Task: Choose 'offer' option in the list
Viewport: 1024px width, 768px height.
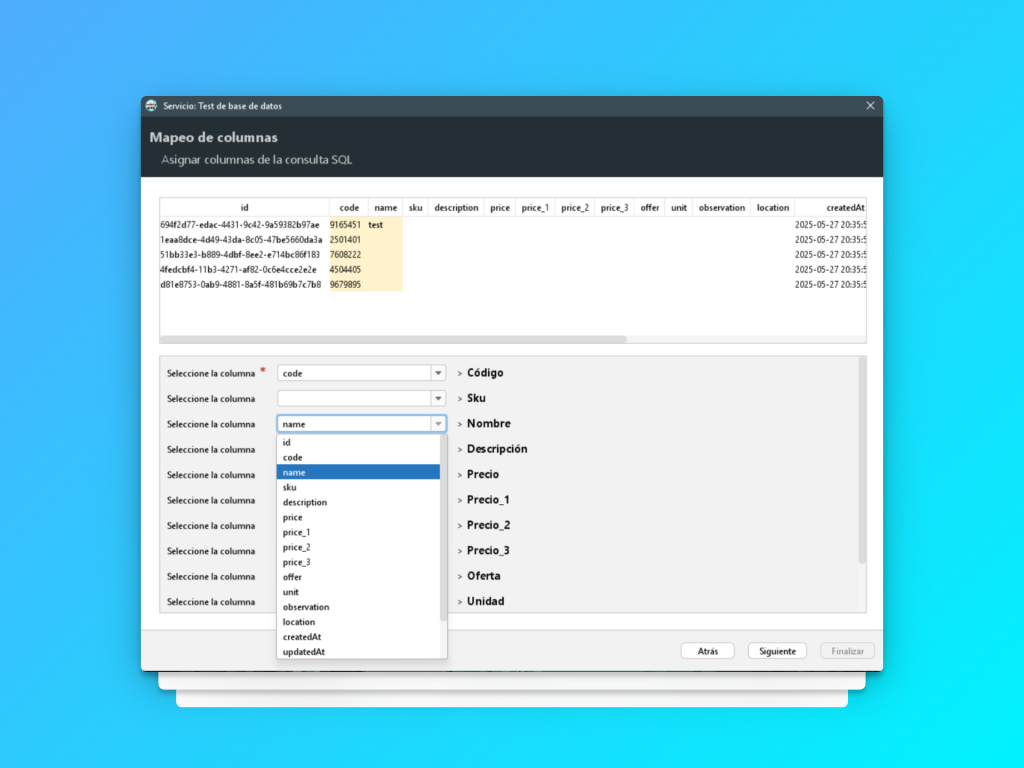Action: [358, 577]
